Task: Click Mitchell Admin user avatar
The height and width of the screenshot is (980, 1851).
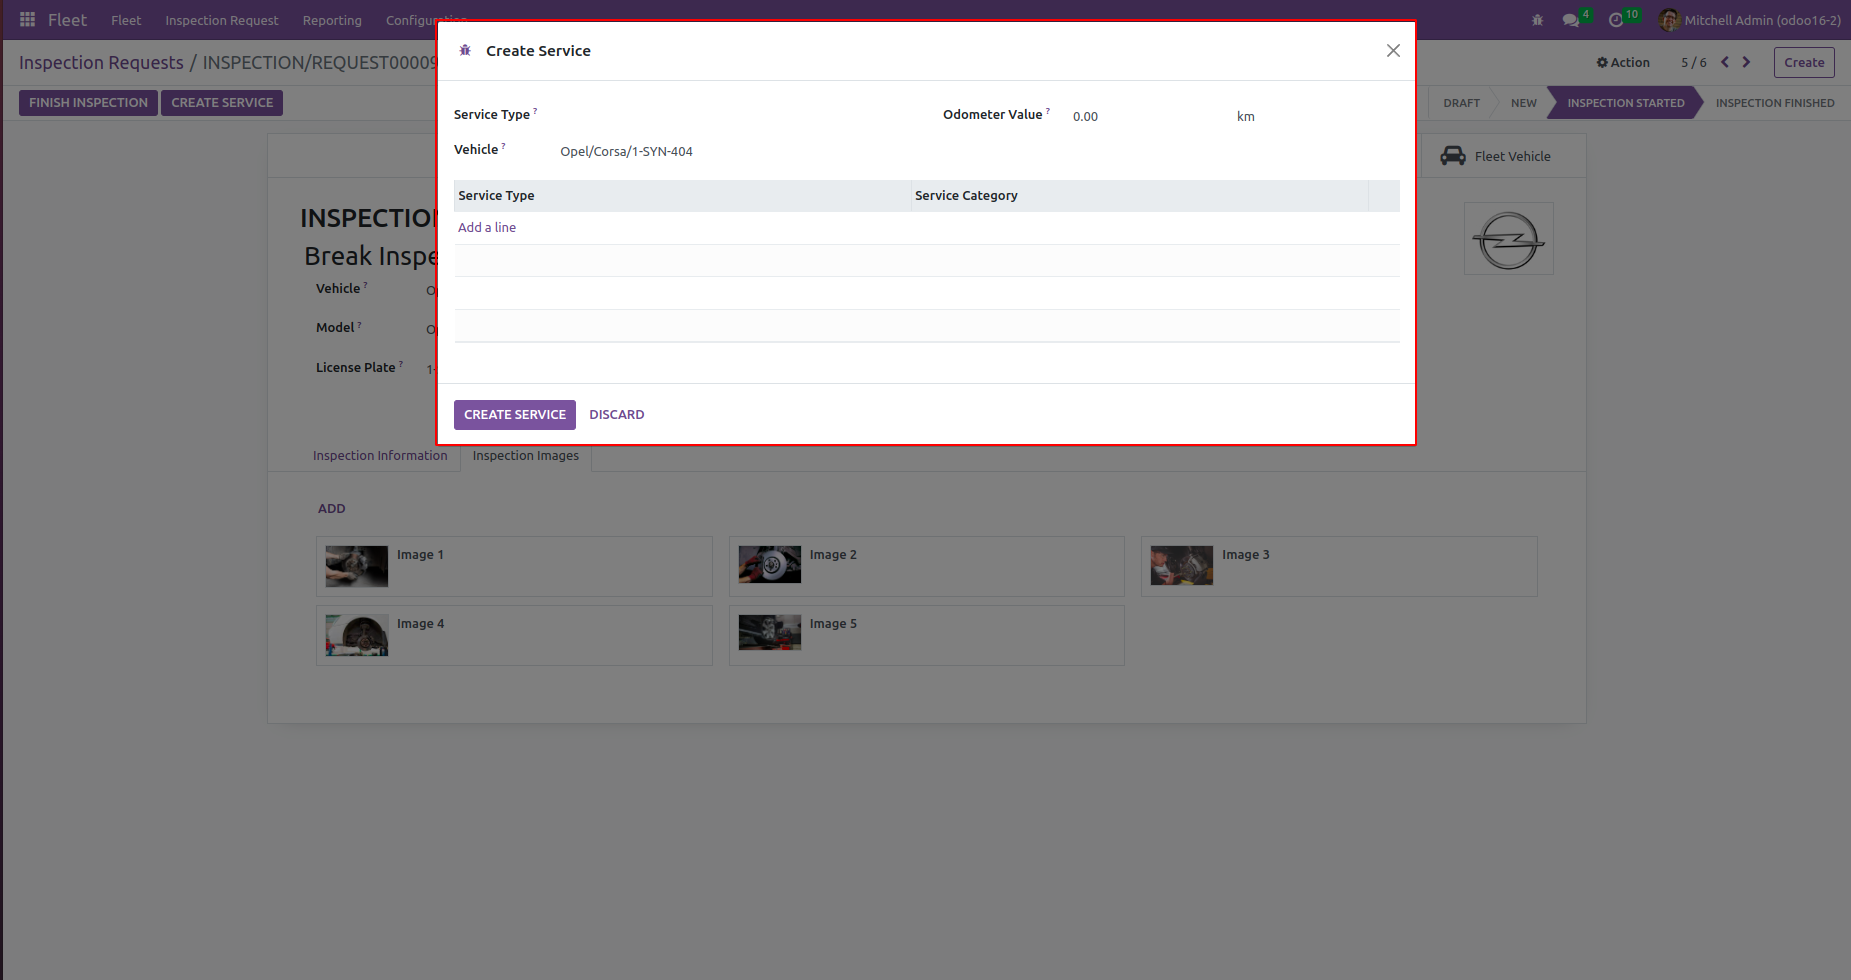Action: click(x=1668, y=20)
